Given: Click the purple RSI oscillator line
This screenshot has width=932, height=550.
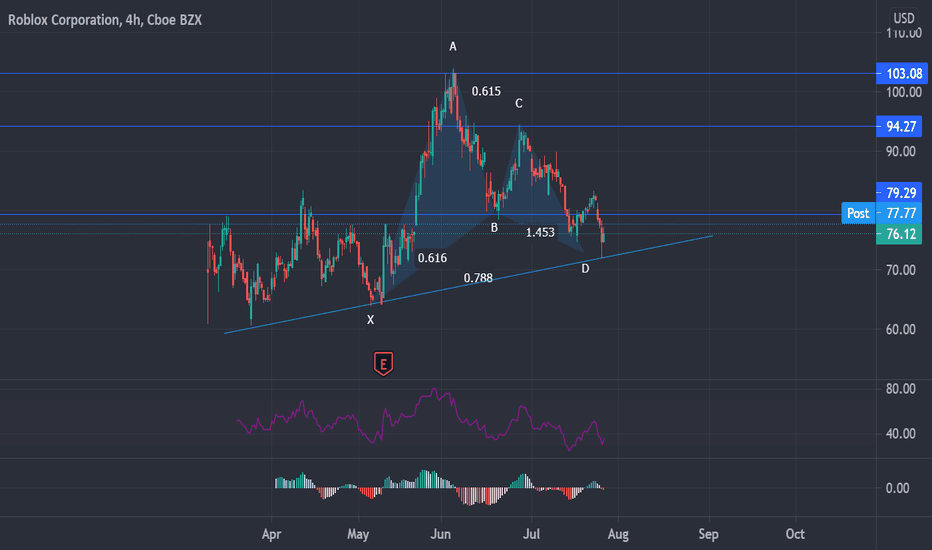Looking at the screenshot, I should tap(420, 419).
